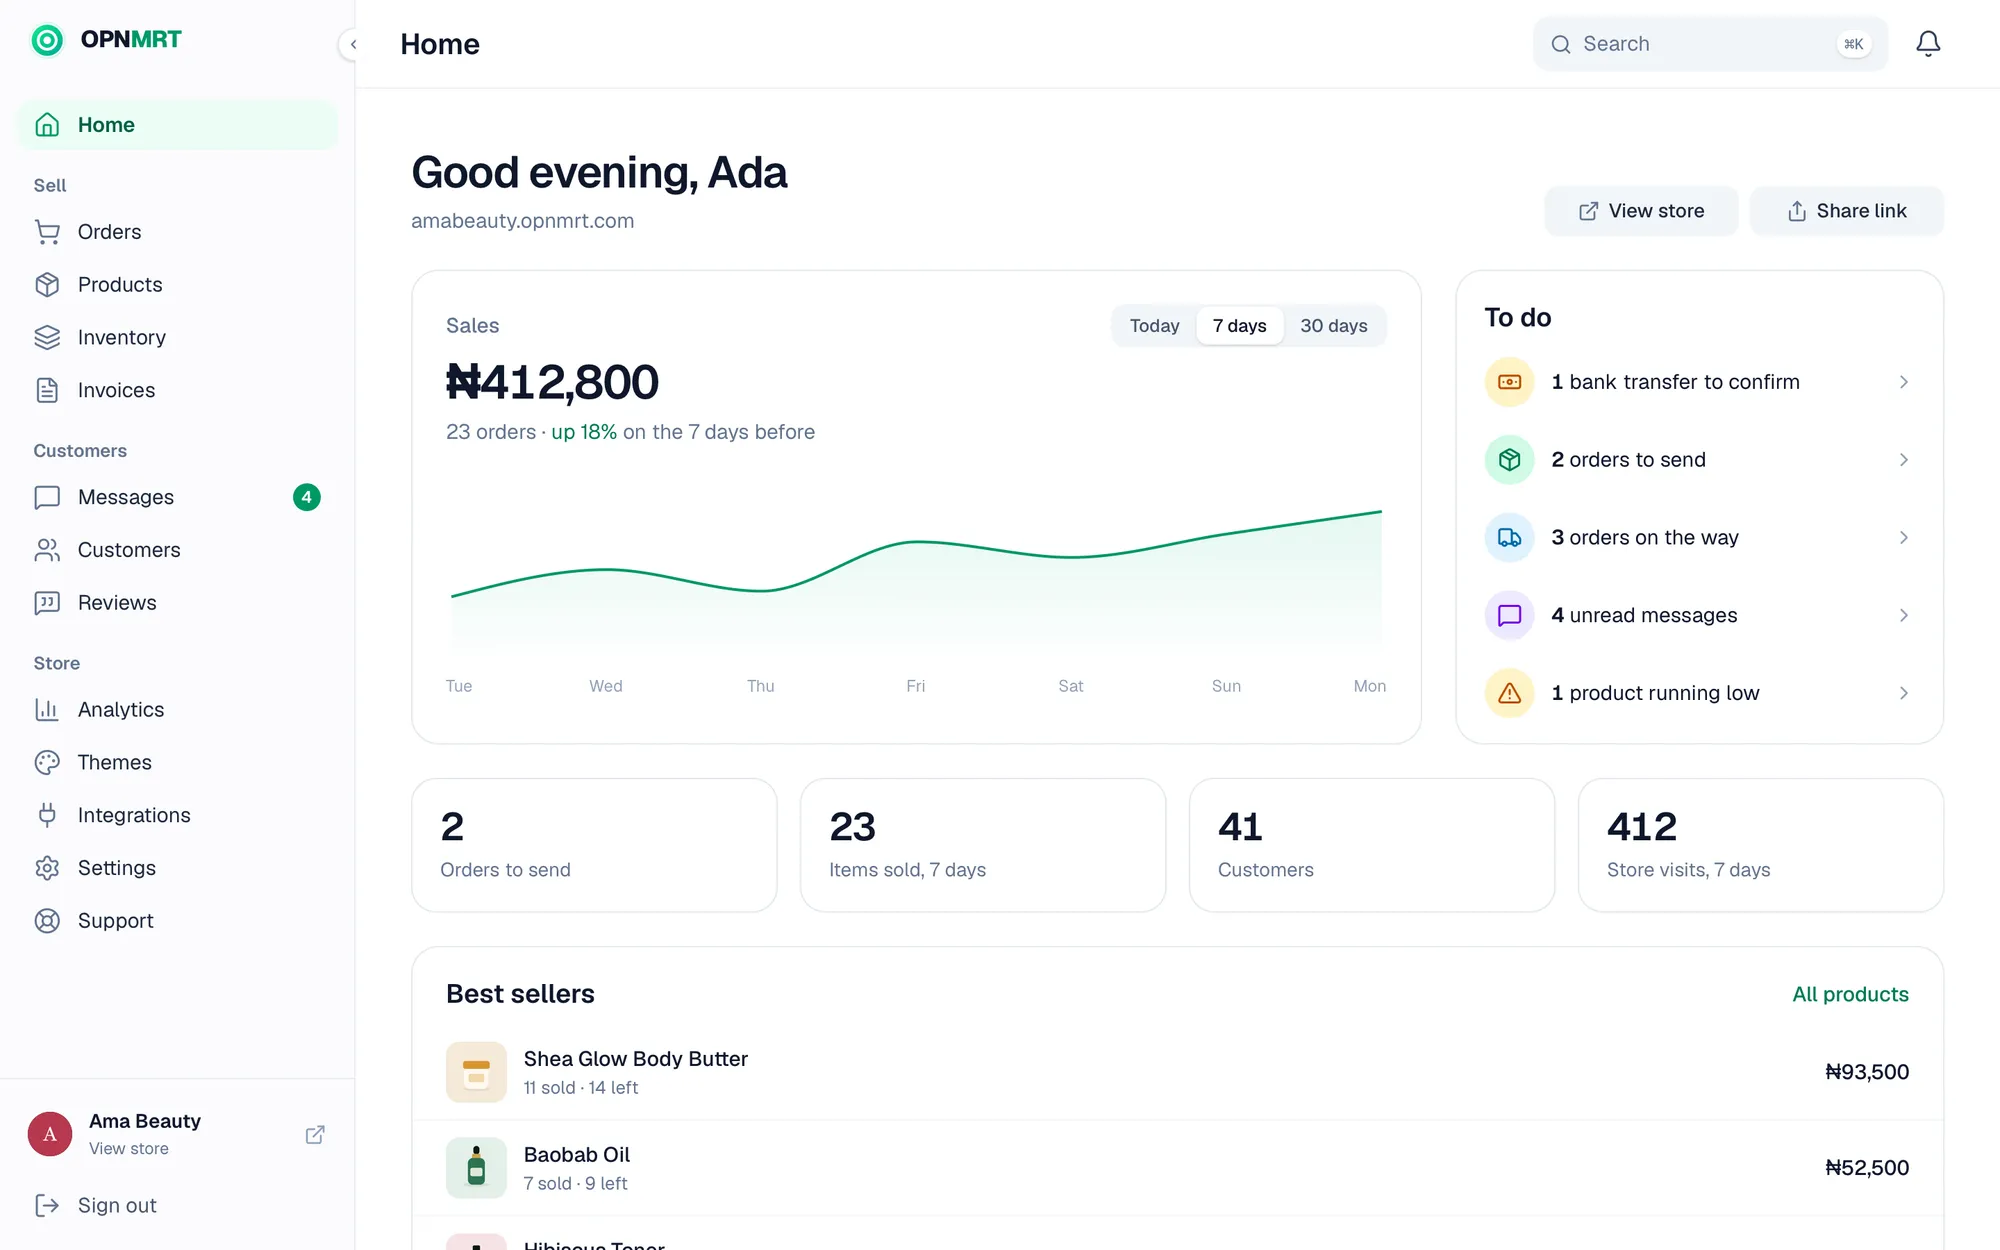Open the Store visits, 7 days card
Screen dimensions: 2000x1250
point(1760,845)
